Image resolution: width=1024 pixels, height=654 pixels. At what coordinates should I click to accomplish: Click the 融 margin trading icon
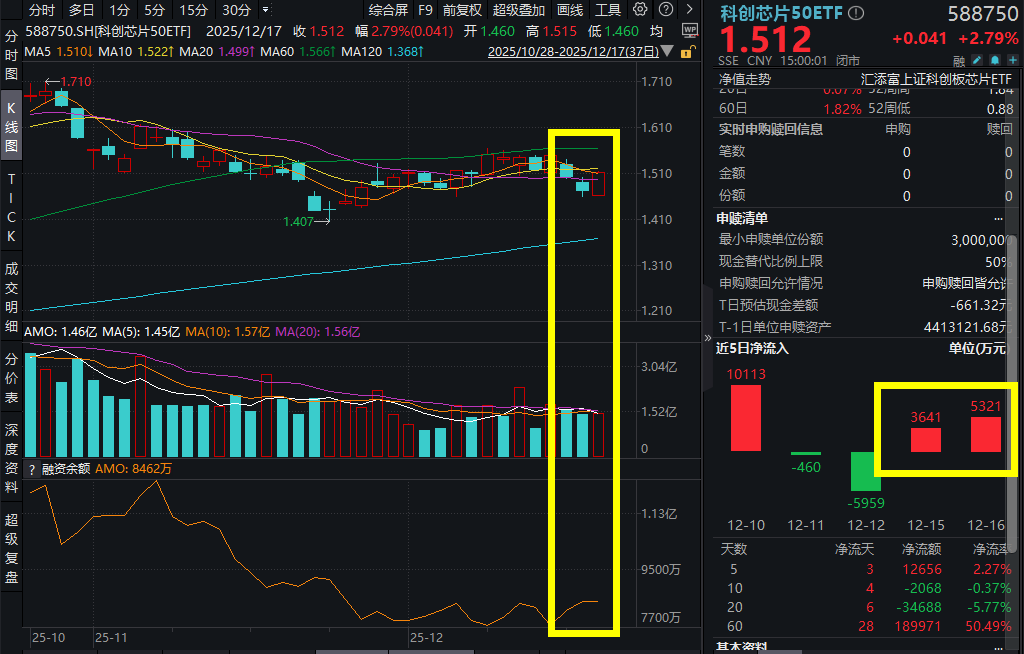tap(957, 61)
